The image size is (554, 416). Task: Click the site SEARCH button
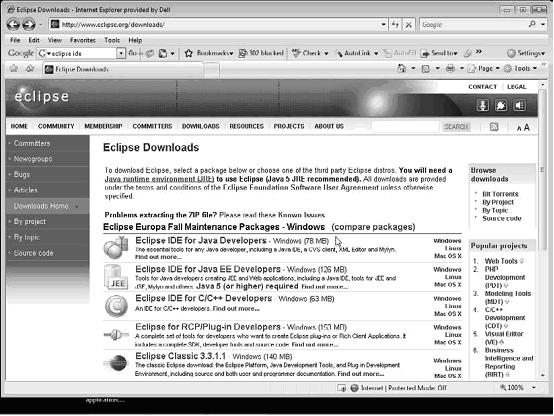tap(456, 127)
